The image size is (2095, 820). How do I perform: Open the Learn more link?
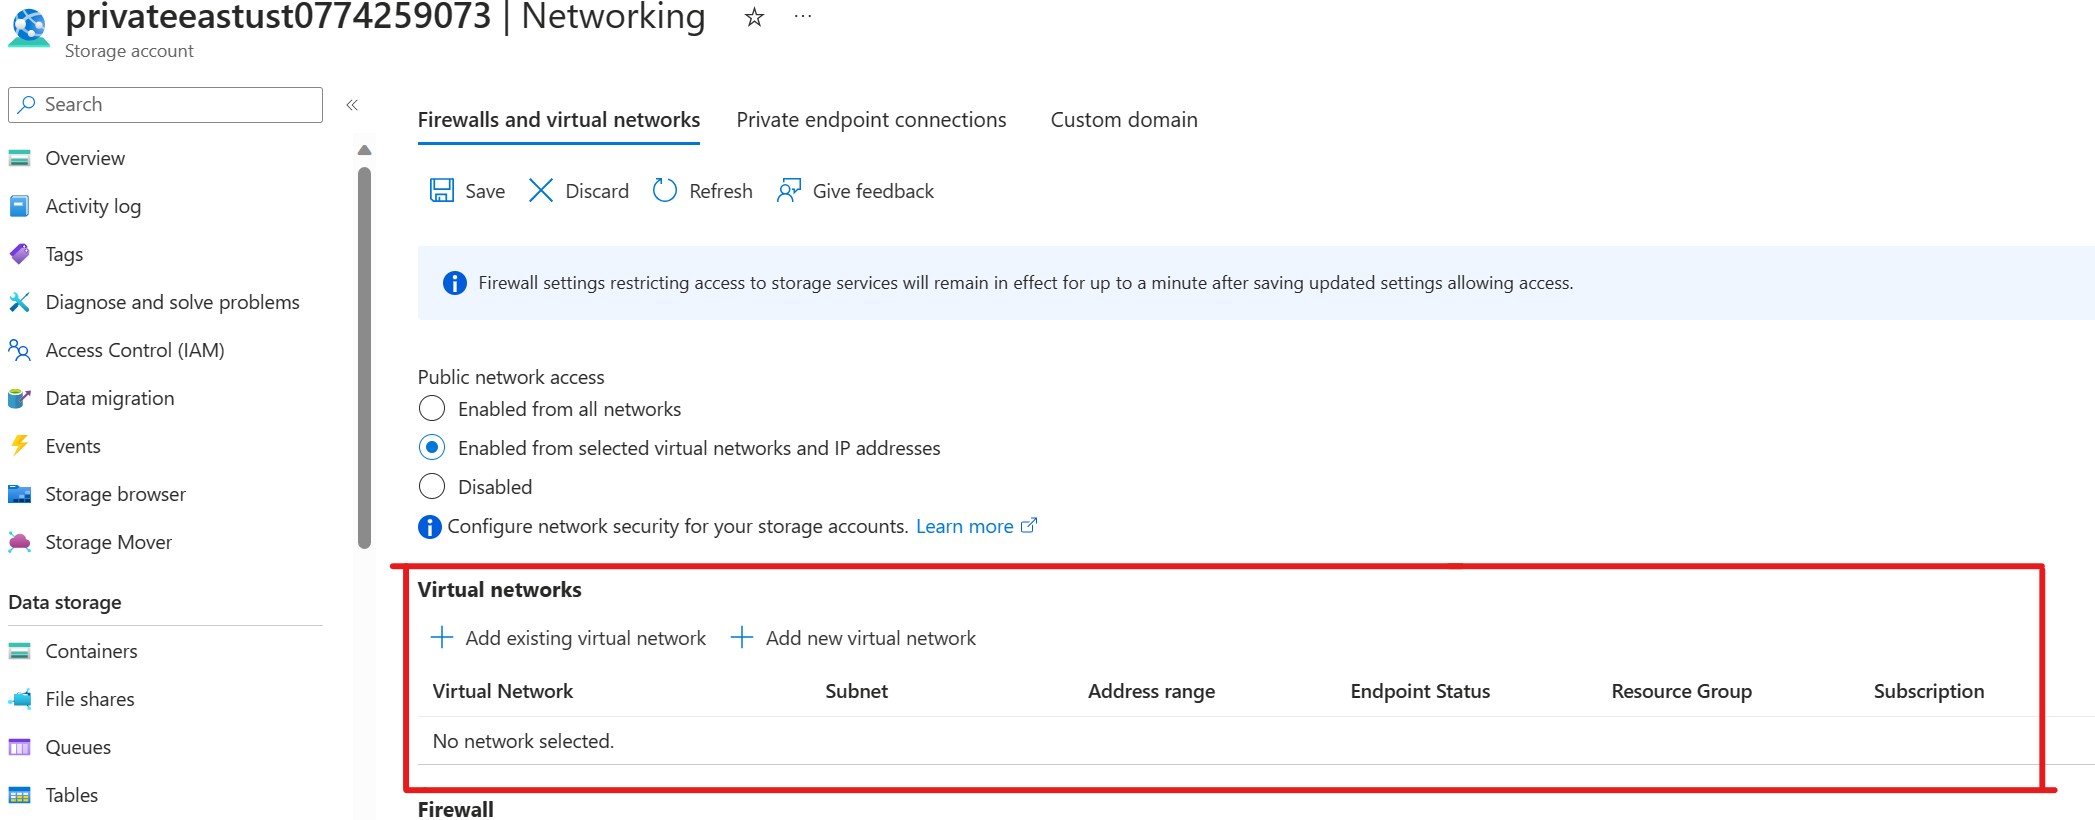click(965, 526)
